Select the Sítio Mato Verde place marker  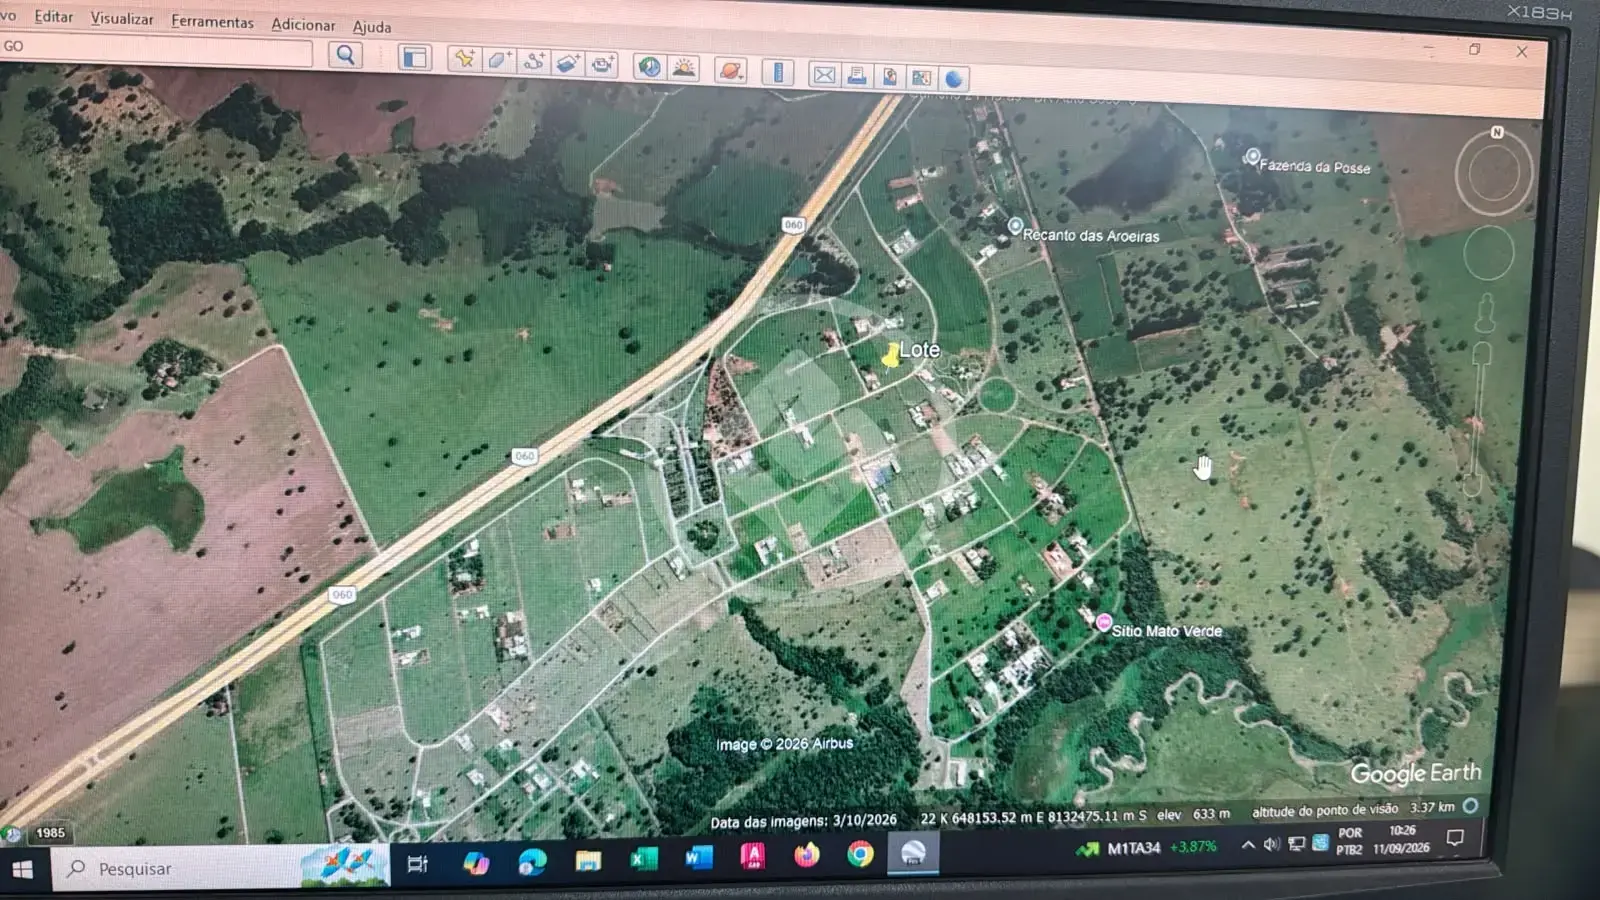1103,623
